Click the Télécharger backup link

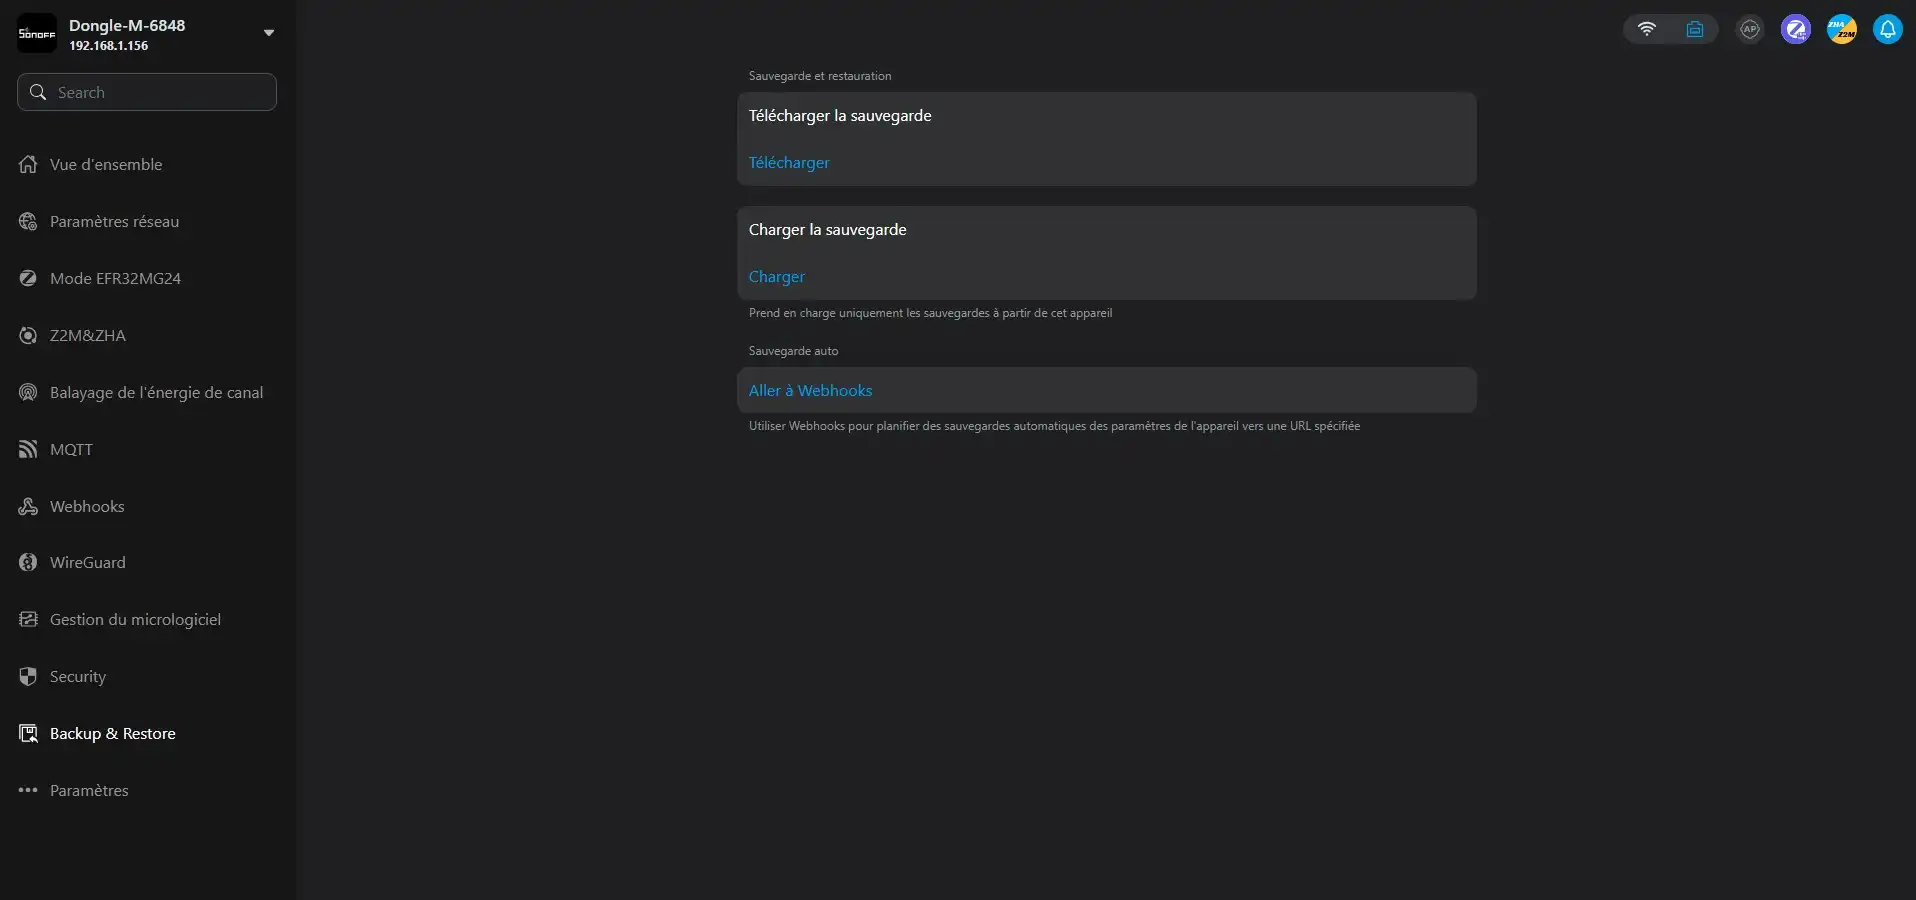click(x=789, y=163)
